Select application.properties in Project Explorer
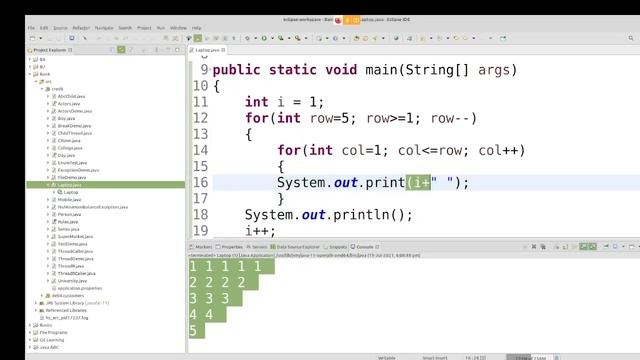 click(x=80, y=288)
